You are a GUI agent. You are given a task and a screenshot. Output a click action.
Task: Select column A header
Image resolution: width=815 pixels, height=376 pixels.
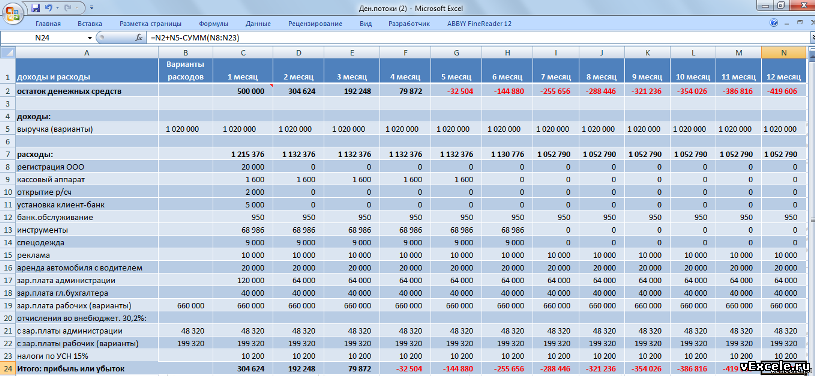87,53
